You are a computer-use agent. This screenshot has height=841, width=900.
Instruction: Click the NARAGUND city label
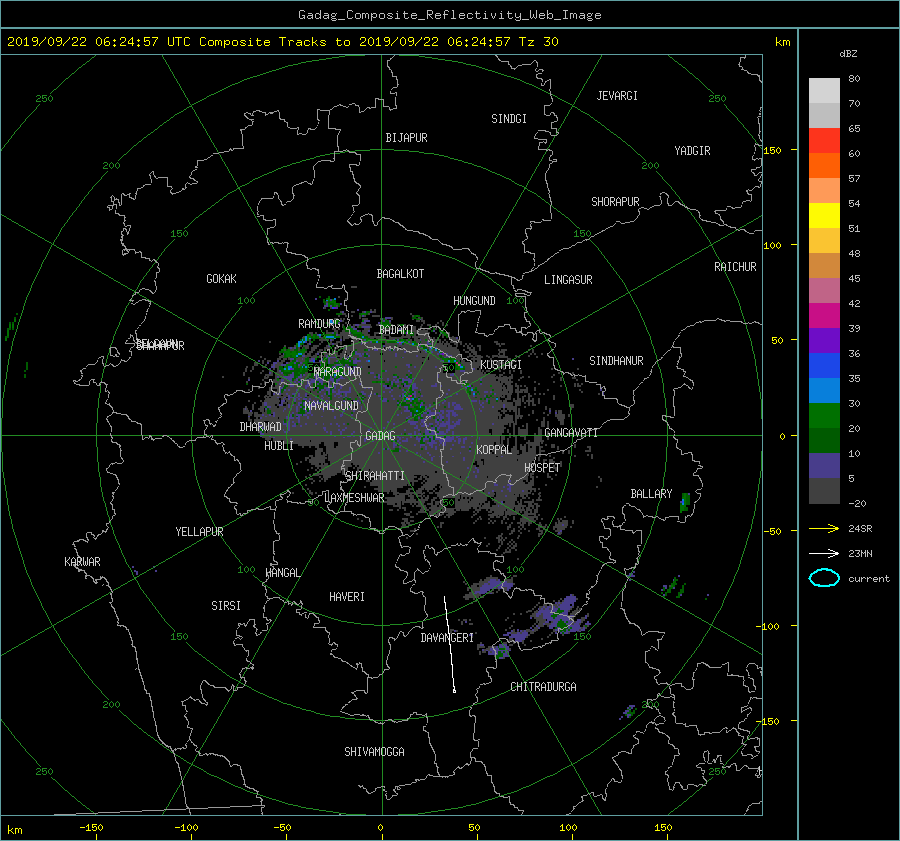click(338, 371)
